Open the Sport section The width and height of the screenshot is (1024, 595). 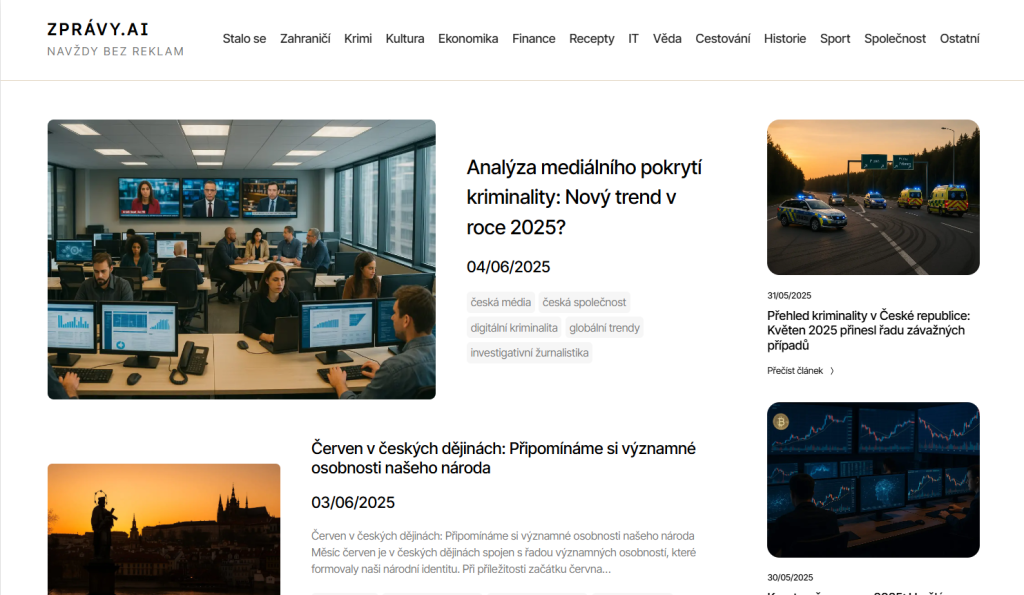(x=835, y=39)
